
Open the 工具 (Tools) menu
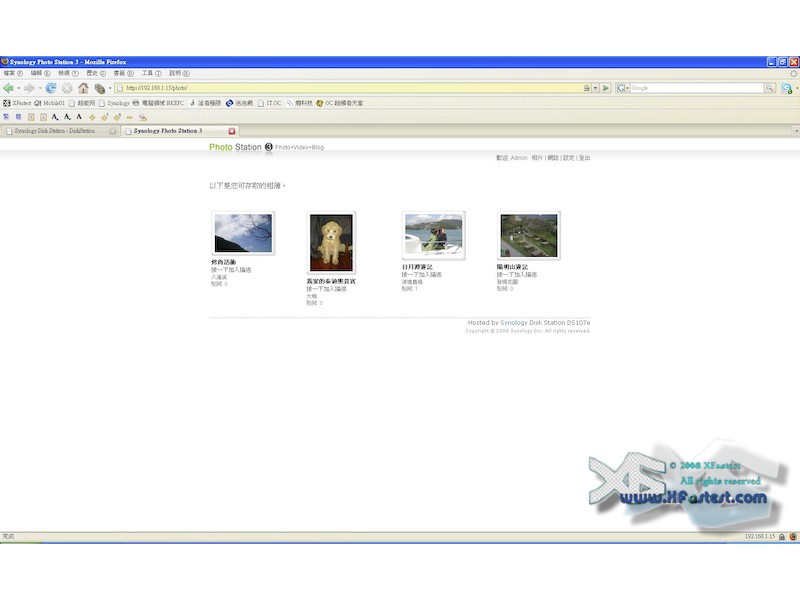pos(152,73)
